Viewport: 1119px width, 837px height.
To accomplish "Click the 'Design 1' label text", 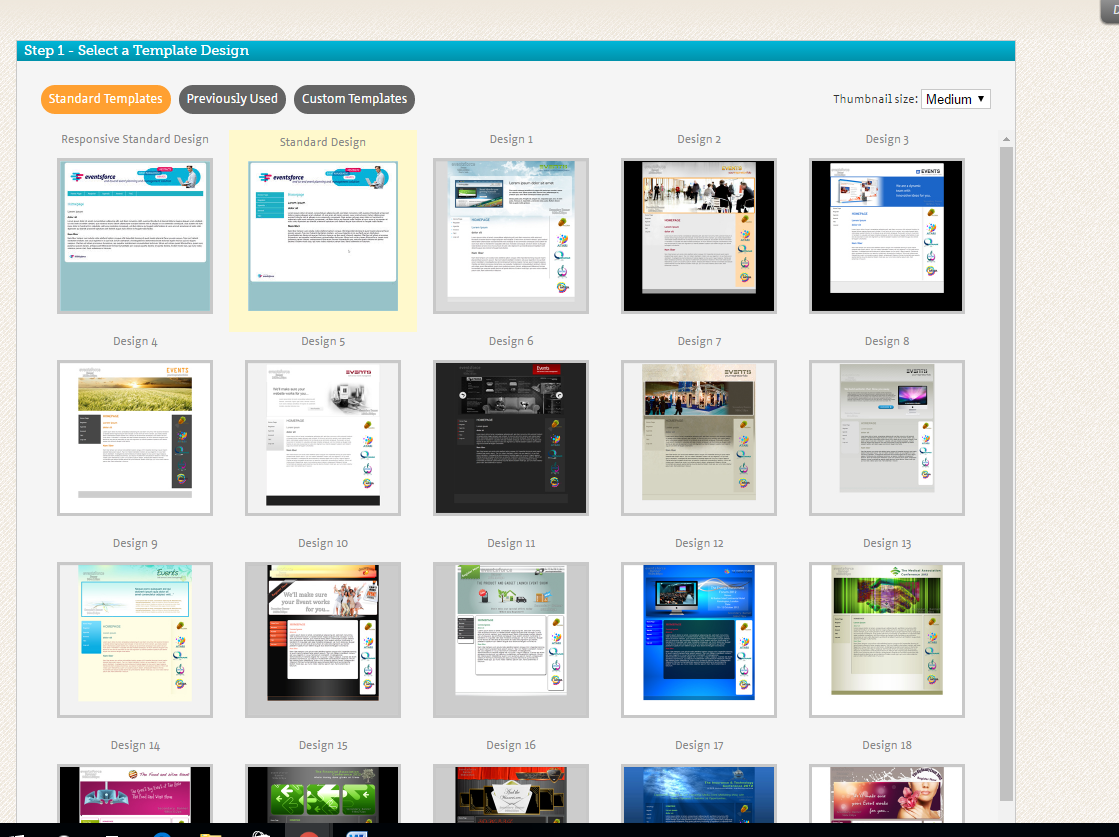I will (x=511, y=140).
